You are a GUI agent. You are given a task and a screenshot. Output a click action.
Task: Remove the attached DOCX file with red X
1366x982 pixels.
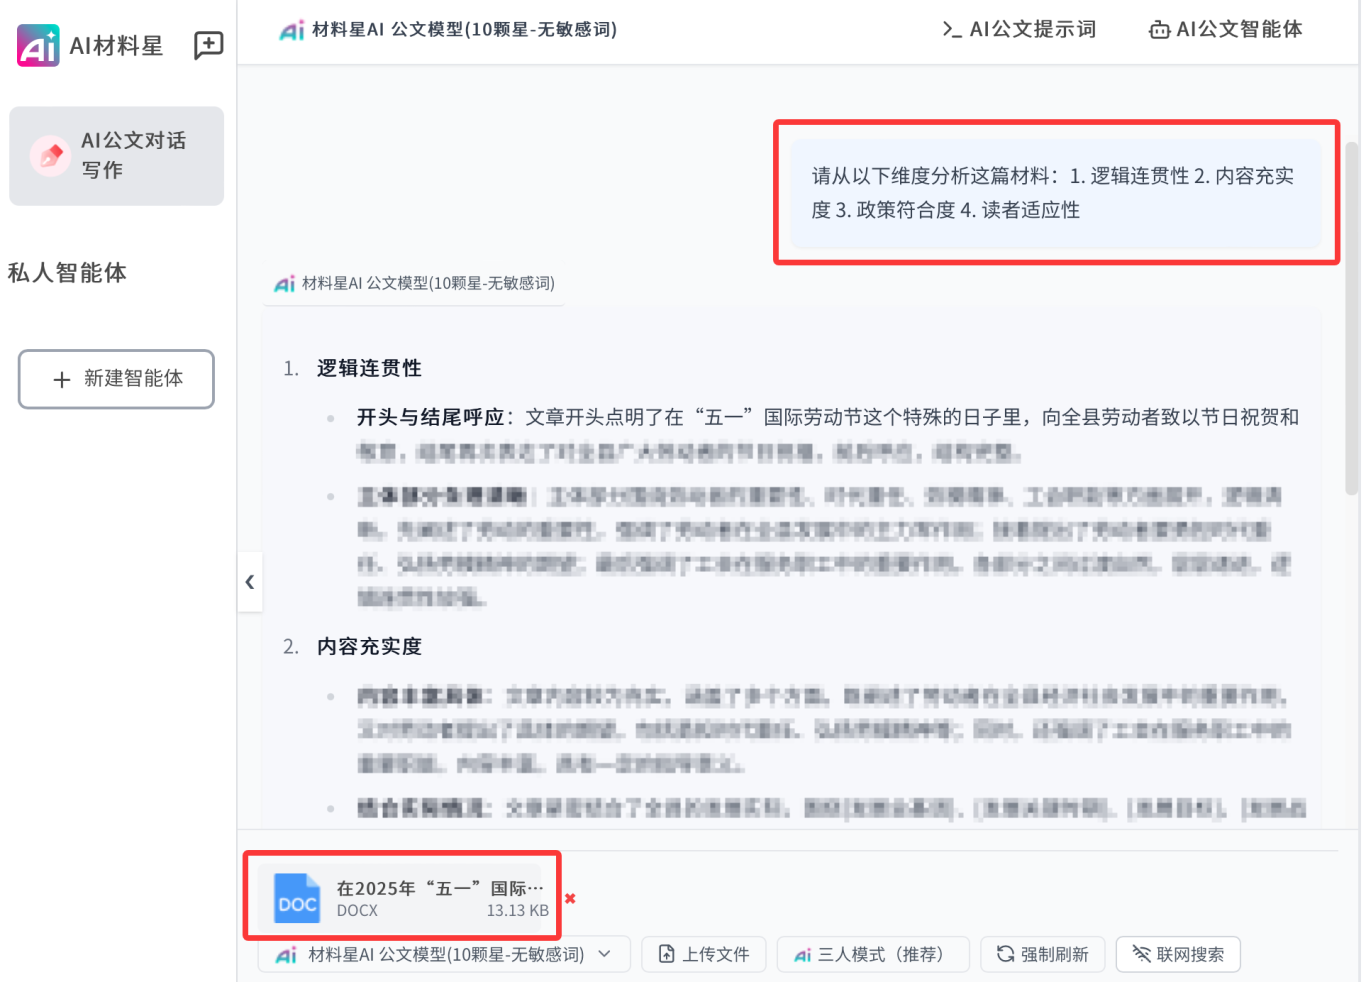point(570,898)
